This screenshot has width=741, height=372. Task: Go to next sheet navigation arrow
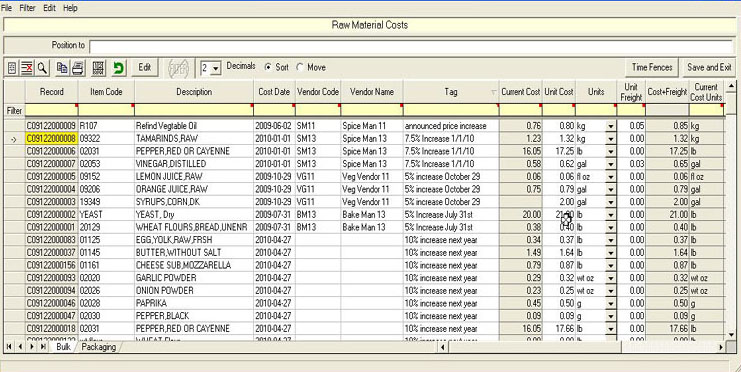(x=32, y=347)
